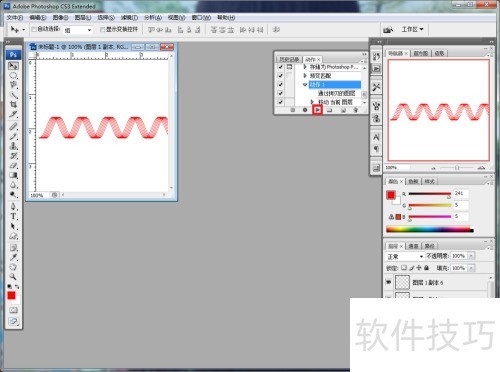Toggle the checkmark beside 动作 1
Viewport: 500px width, 372px height.
tap(280, 84)
